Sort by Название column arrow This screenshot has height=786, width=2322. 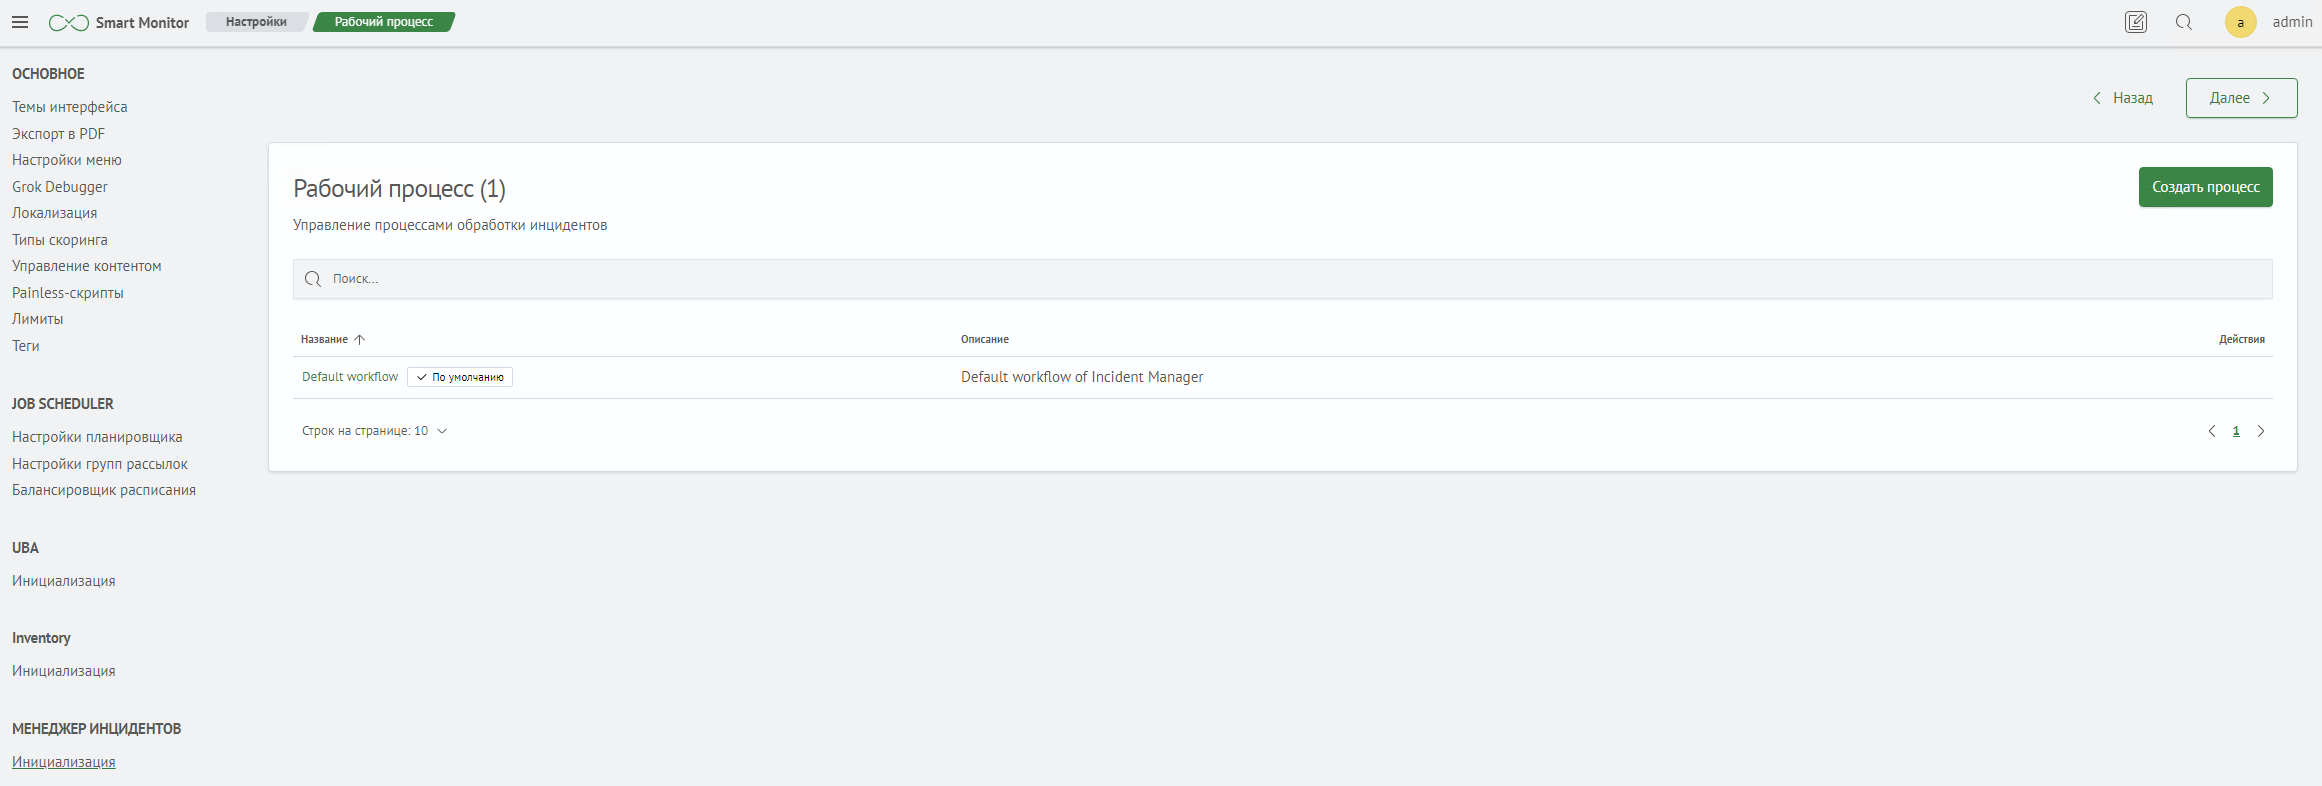[360, 340]
